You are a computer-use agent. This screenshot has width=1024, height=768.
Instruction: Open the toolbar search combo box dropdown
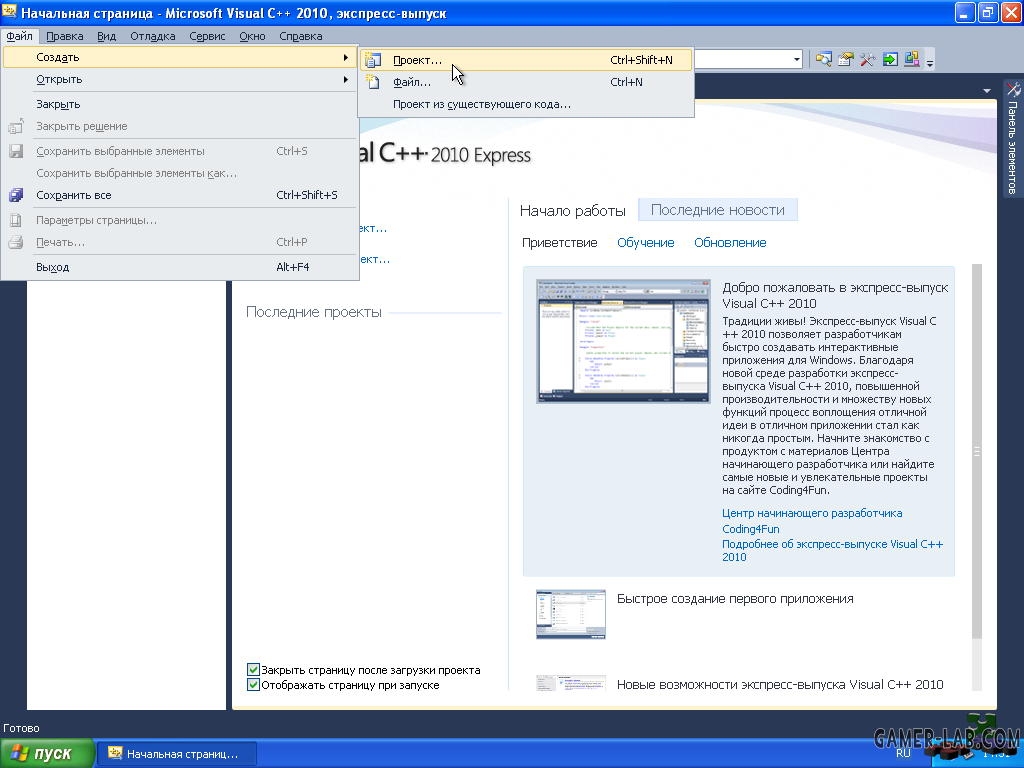797,59
